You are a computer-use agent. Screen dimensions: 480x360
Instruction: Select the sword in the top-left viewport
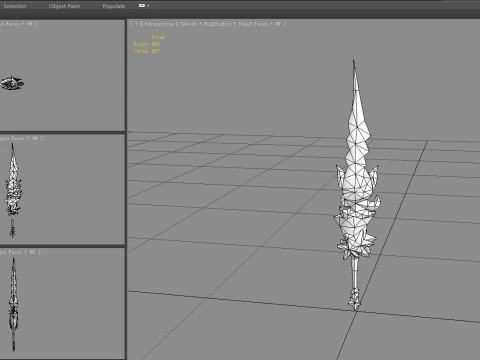coord(12,83)
